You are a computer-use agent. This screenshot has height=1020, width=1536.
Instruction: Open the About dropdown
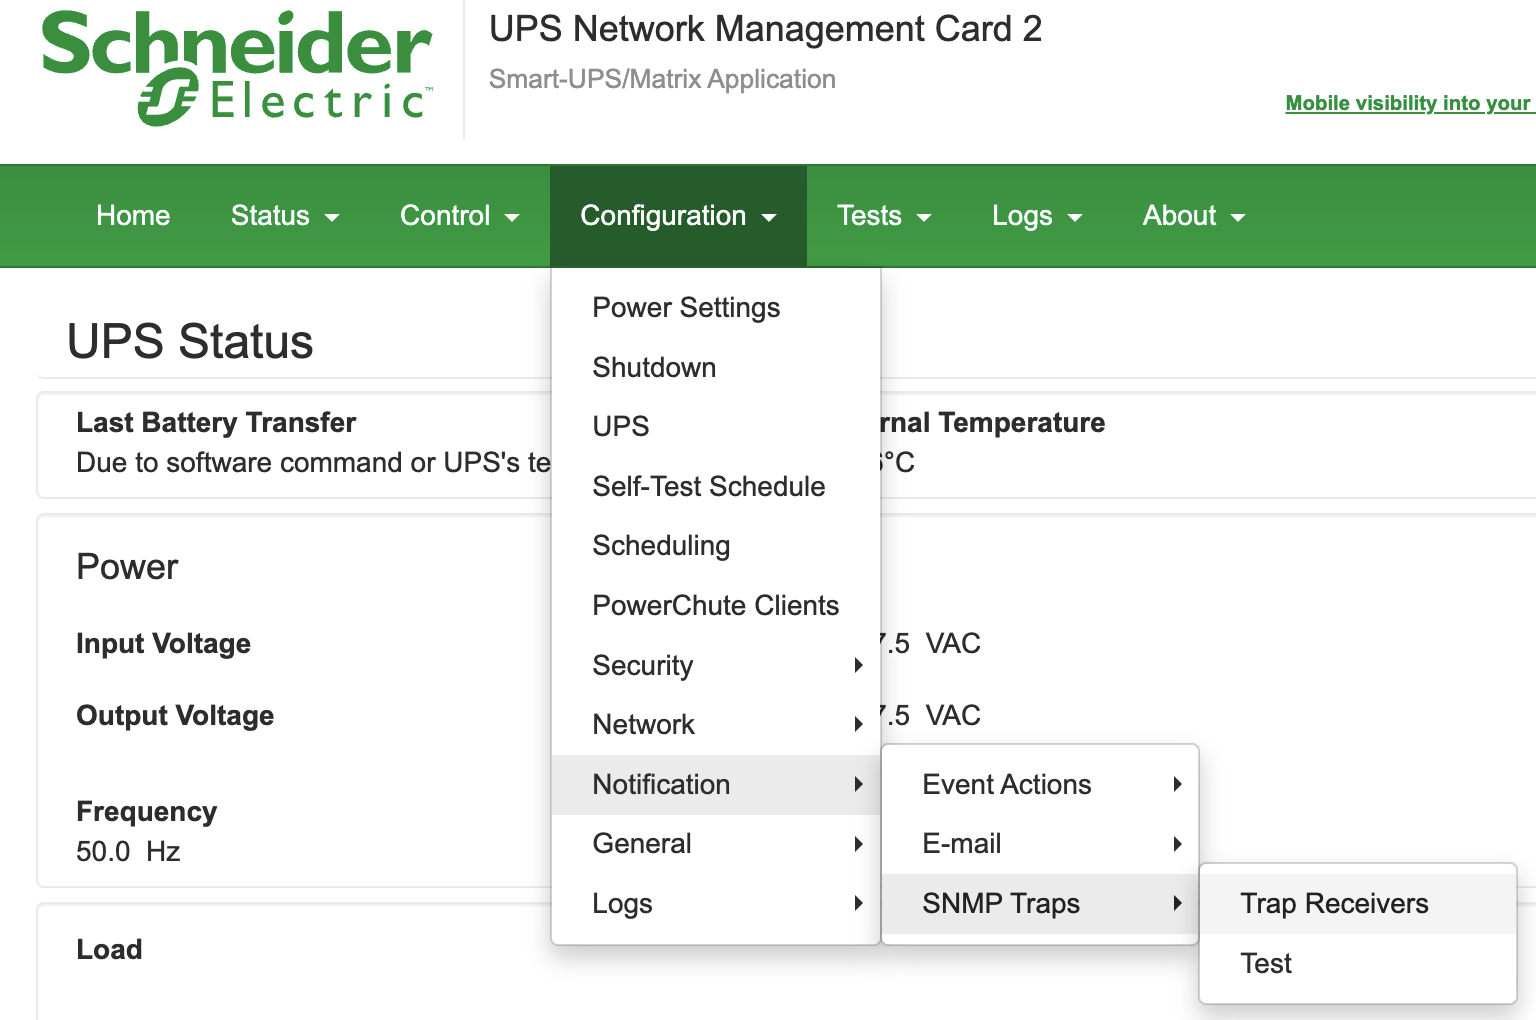(1193, 216)
